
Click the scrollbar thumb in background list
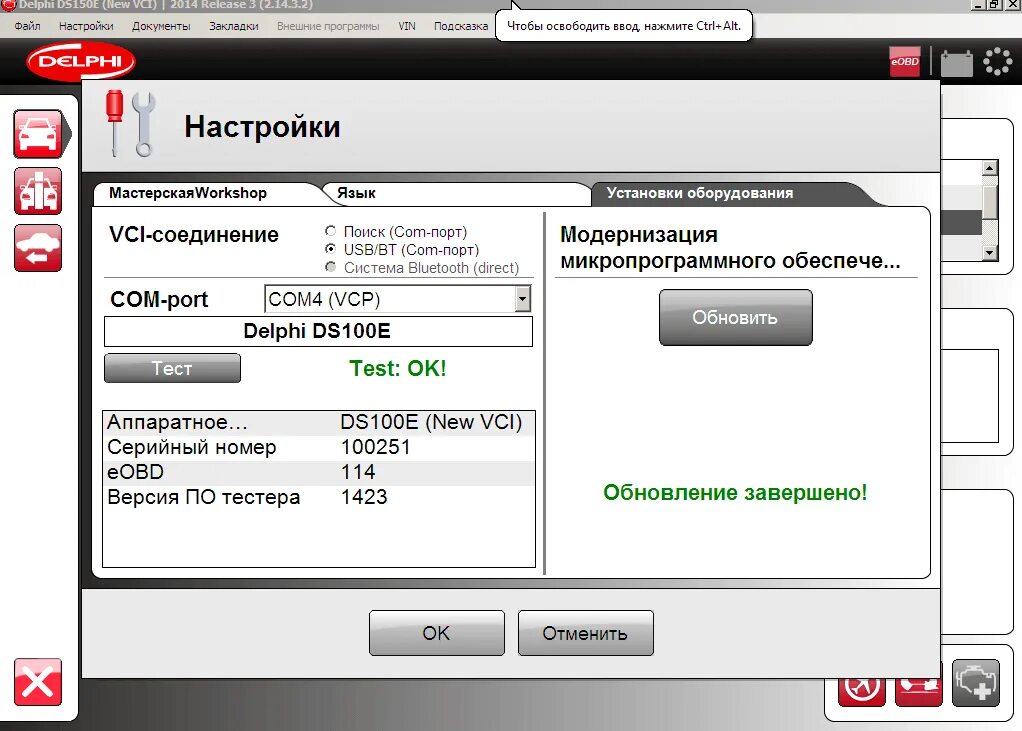[x=989, y=203]
